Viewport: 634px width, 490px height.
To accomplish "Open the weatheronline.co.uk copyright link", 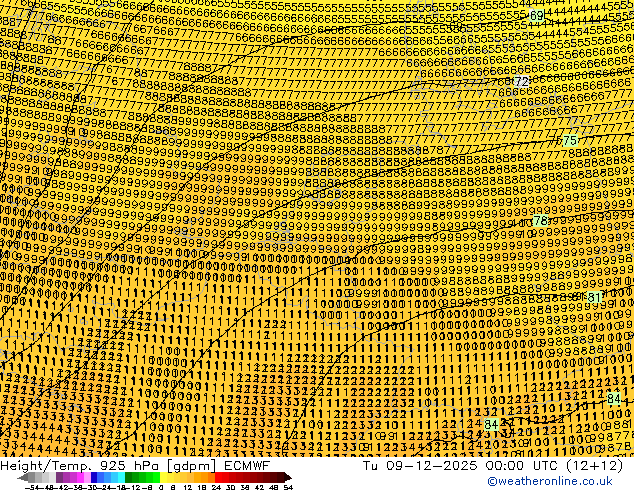I will [549, 481].
